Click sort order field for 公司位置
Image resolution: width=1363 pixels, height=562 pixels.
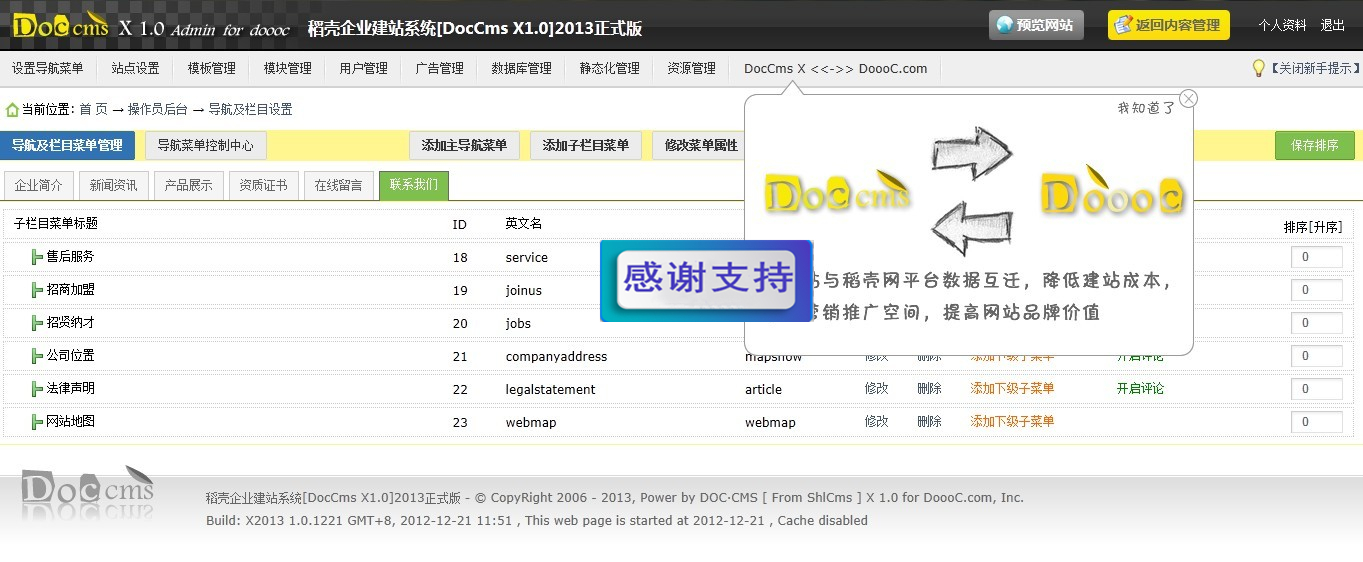pyautogui.click(x=1316, y=356)
